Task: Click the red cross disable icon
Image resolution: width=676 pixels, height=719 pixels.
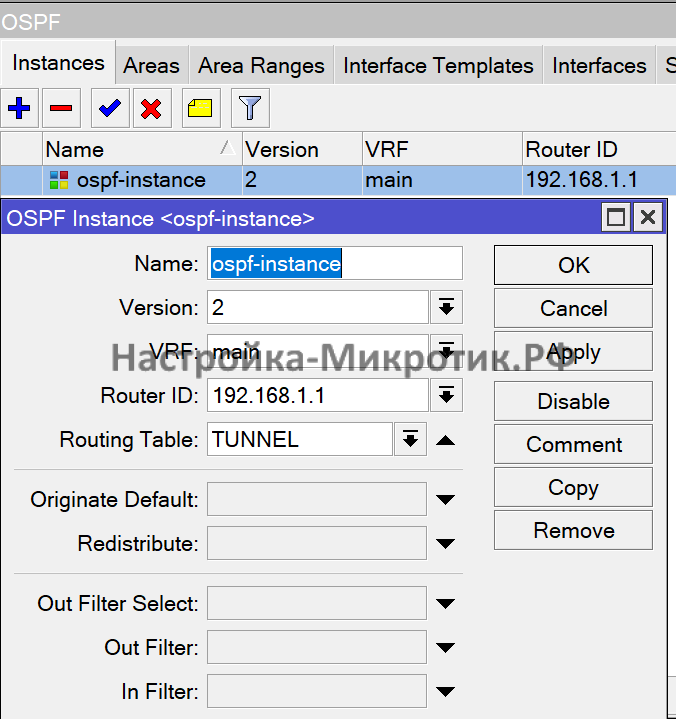Action: [151, 108]
